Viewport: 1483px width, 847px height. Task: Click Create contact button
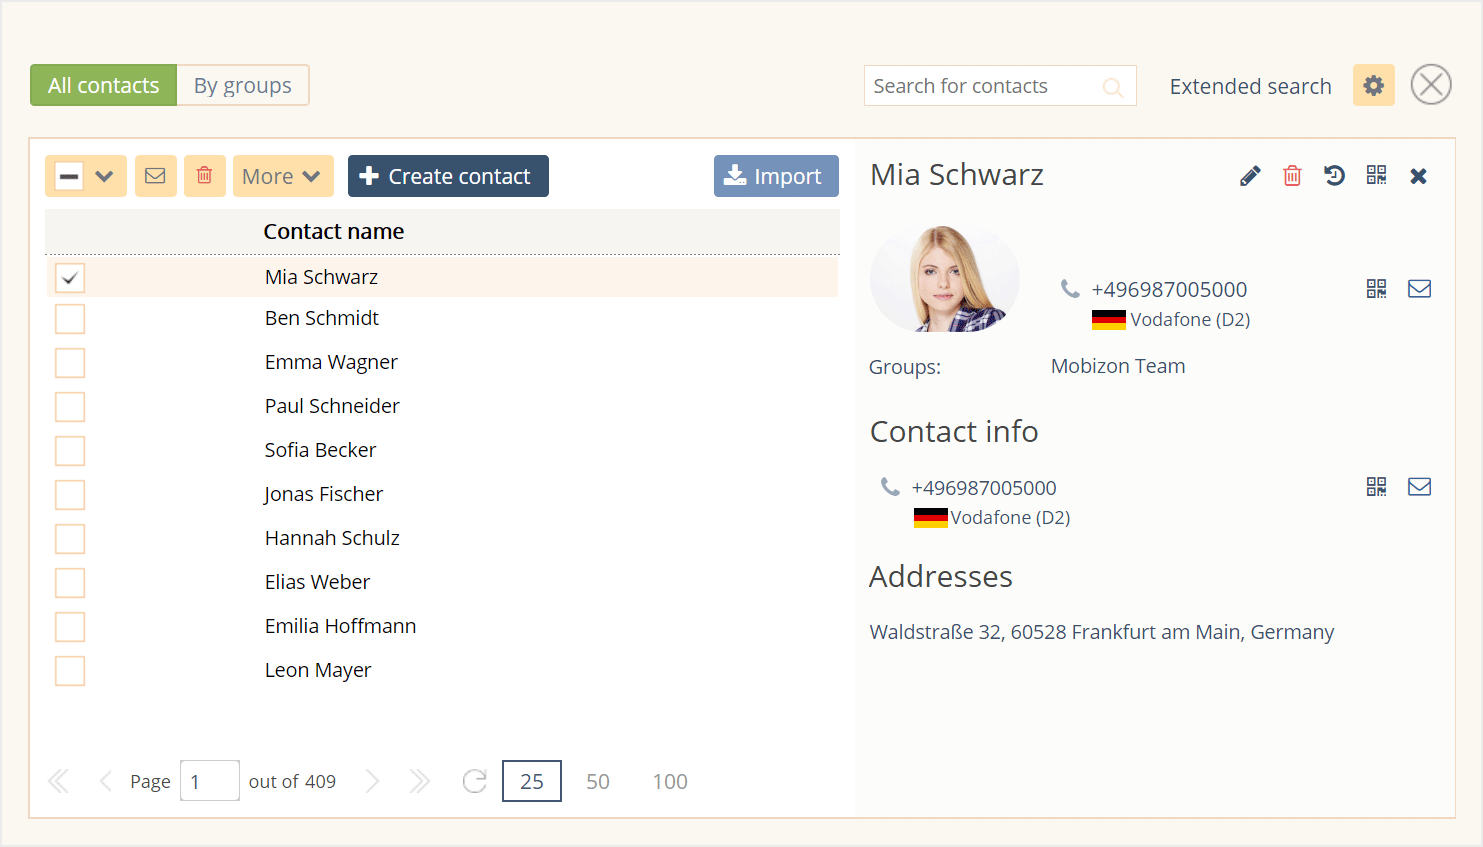pyautogui.click(x=448, y=176)
